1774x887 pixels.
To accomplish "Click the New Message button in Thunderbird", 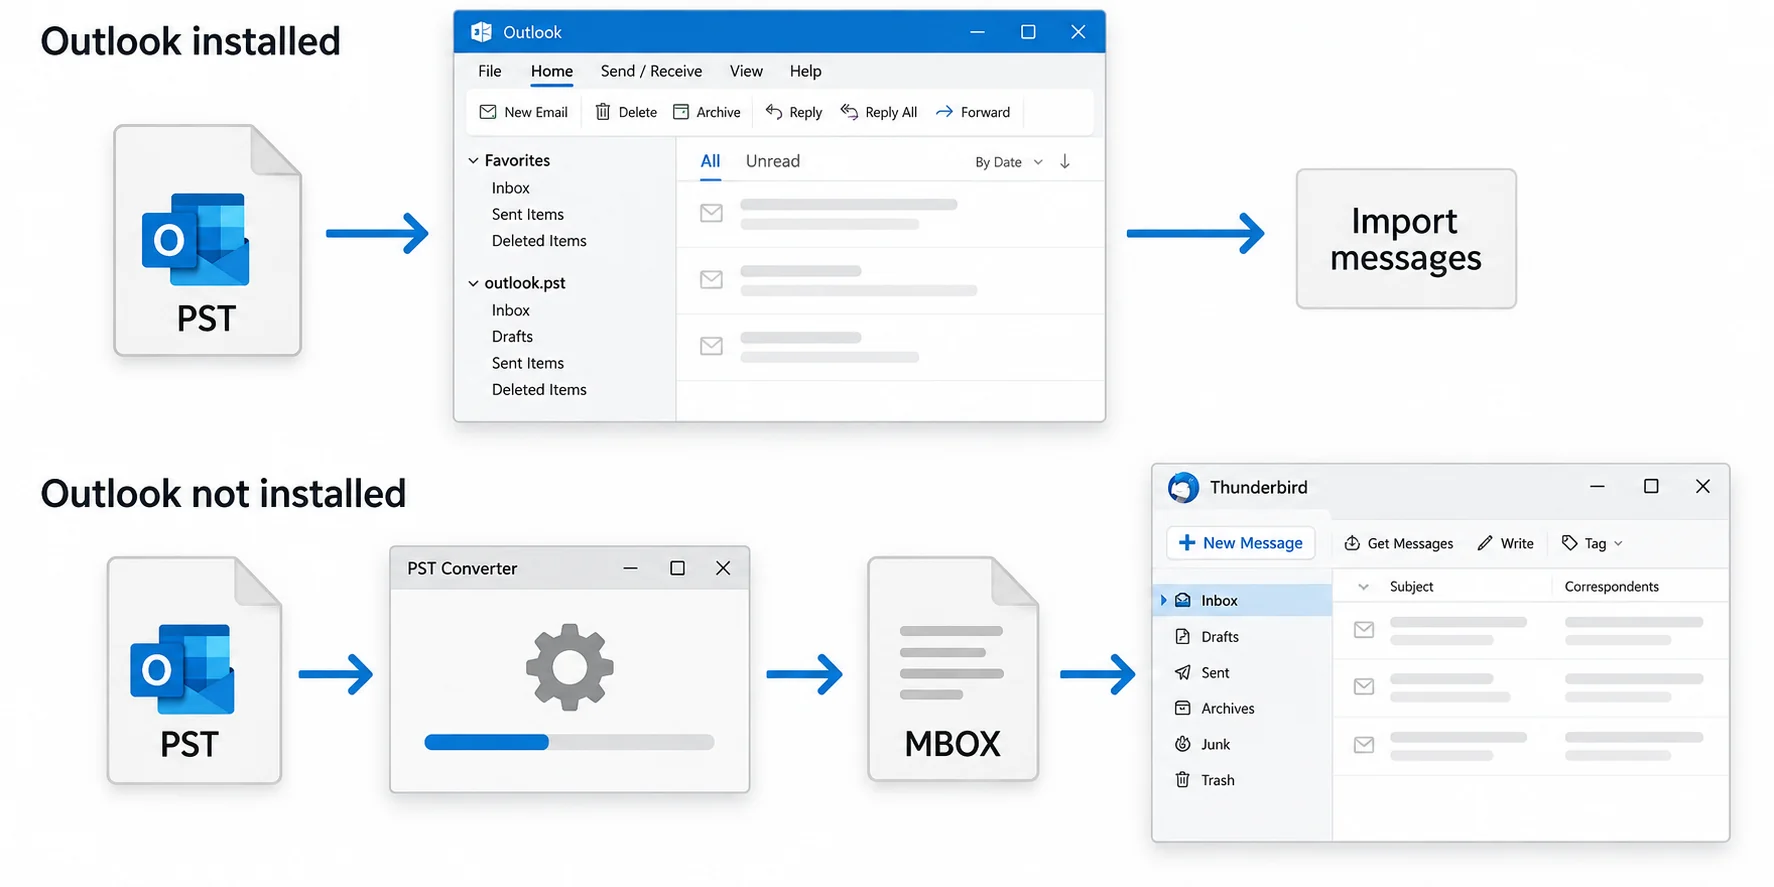I will click(1241, 543).
